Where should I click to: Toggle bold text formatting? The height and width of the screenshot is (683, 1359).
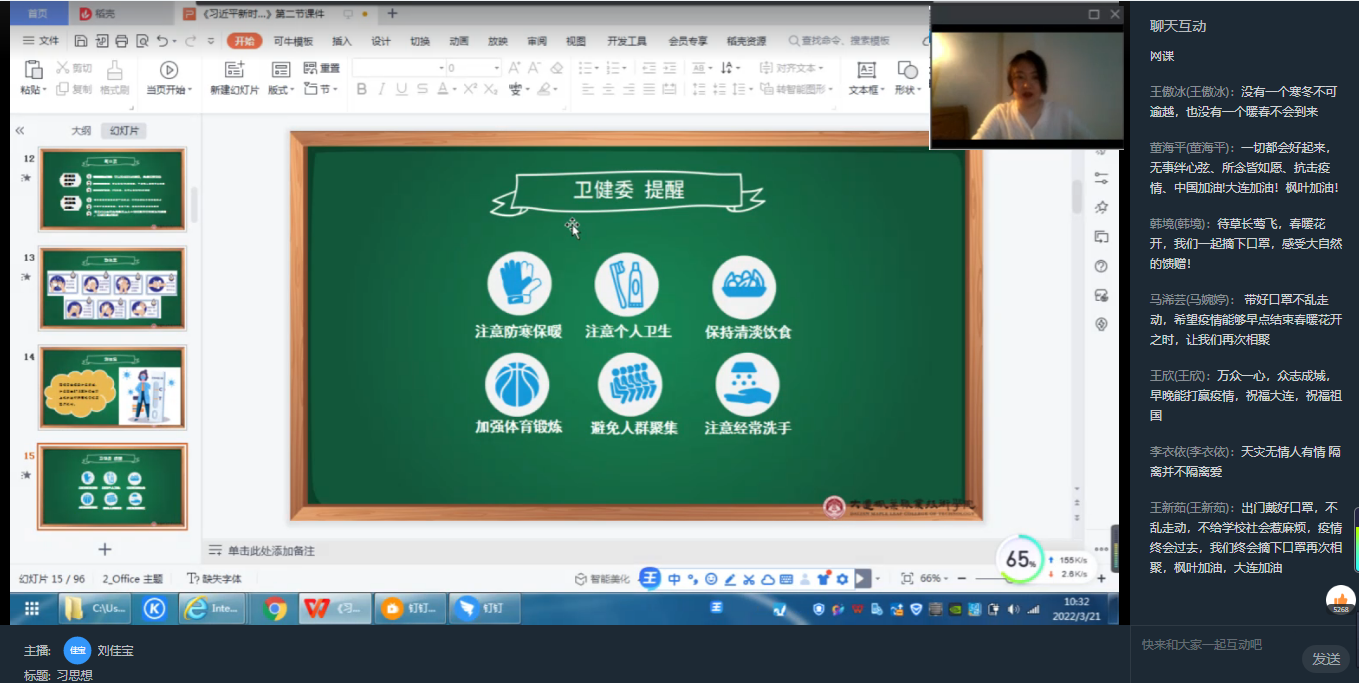(361, 89)
